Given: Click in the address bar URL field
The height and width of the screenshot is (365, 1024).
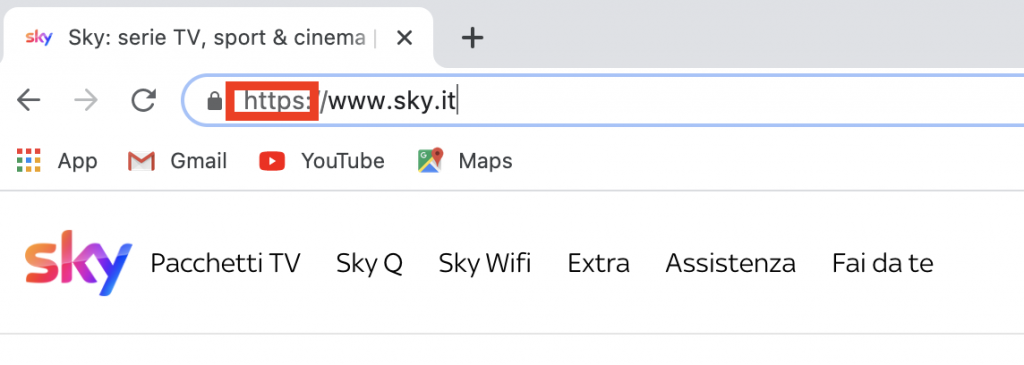Looking at the screenshot, I should coord(607,101).
